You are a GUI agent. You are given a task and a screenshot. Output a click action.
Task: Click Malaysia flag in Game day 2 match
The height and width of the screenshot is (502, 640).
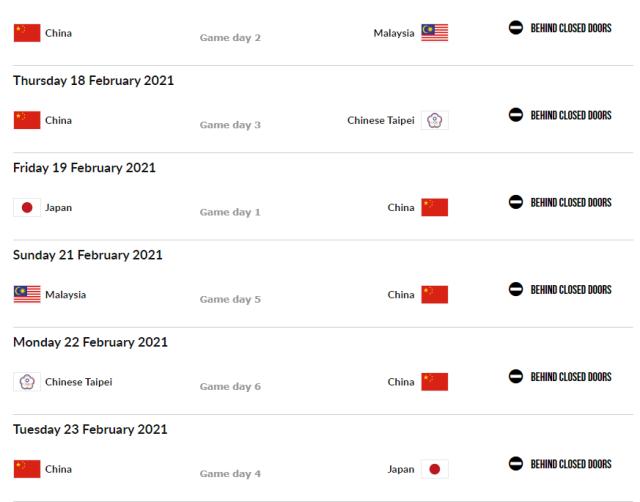click(x=434, y=33)
